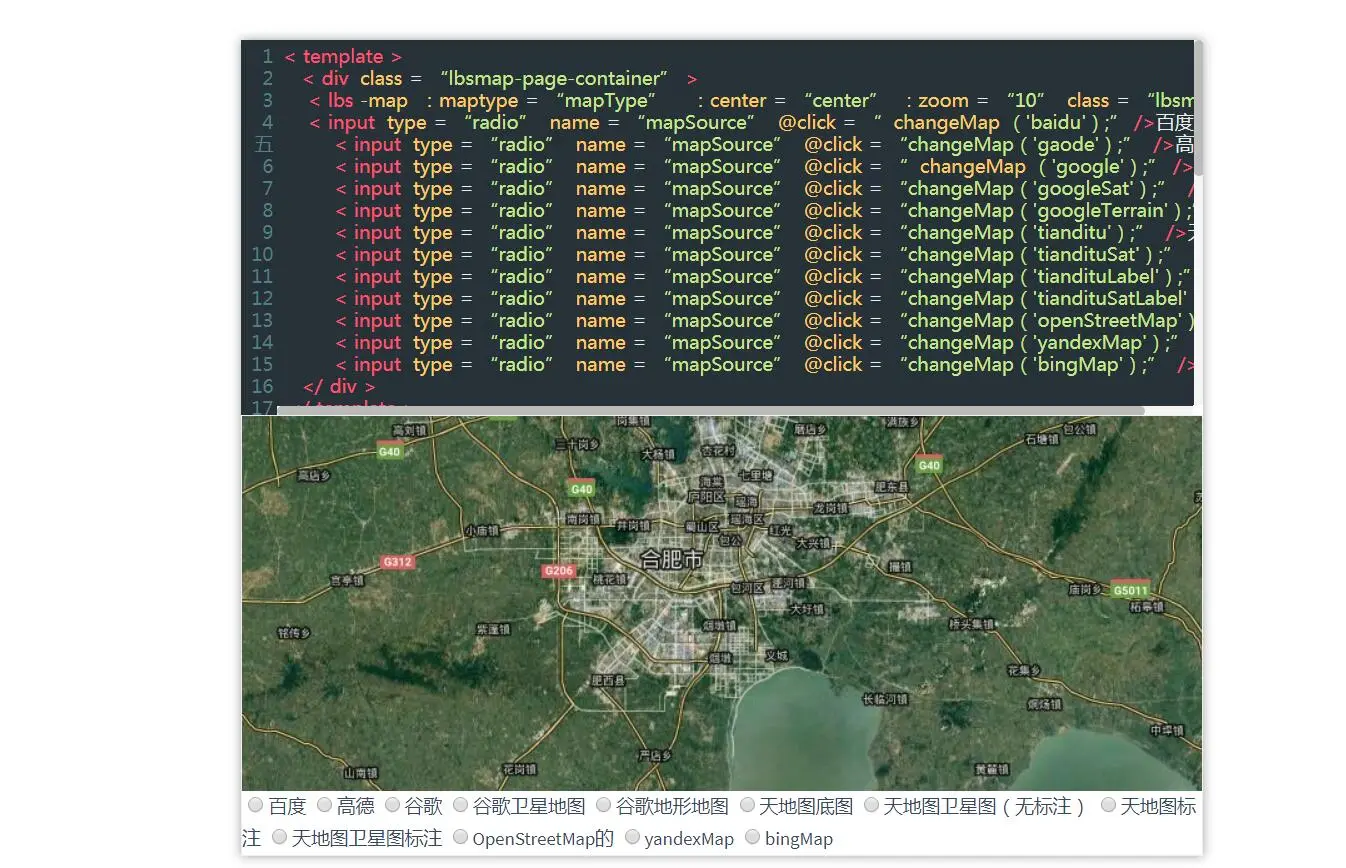1346x868 pixels.
Task: Select 天地图卫星图(无标注) radio button
Action: click(x=871, y=805)
